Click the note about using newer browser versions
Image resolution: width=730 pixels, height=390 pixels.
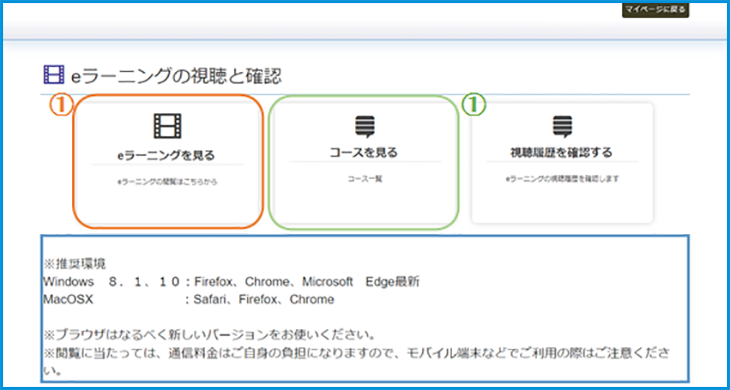click(x=210, y=335)
